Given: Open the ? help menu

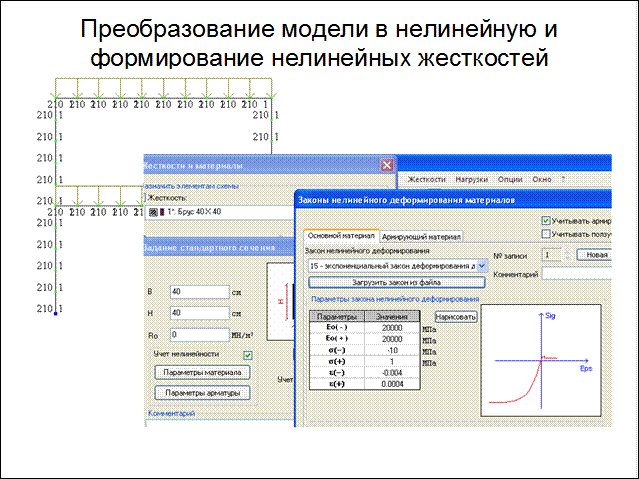Looking at the screenshot, I should [563, 179].
